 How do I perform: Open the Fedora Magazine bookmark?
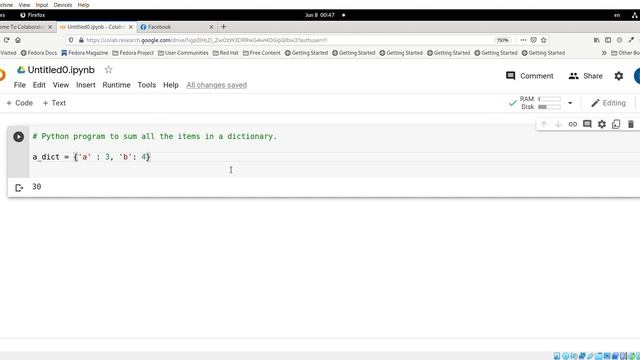(x=85, y=53)
